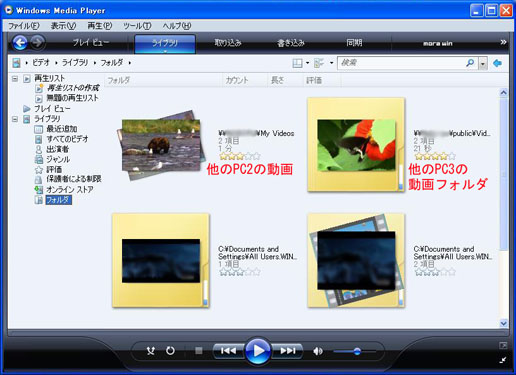Select 保護者による制限 in the tree
Screen dimensions: 516x375
[74, 179]
